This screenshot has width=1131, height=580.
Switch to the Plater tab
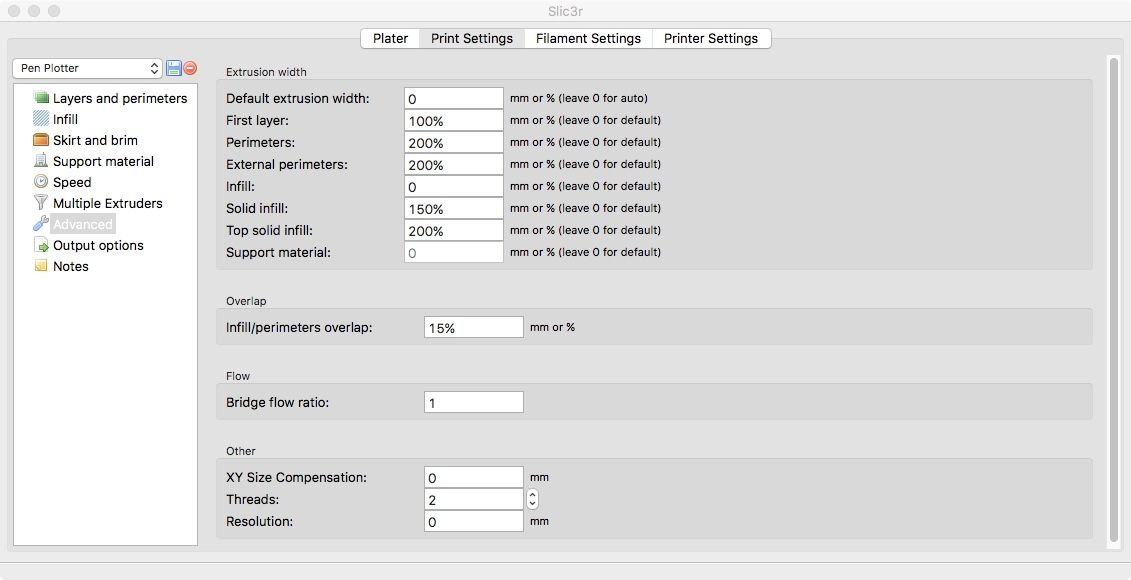(x=389, y=38)
